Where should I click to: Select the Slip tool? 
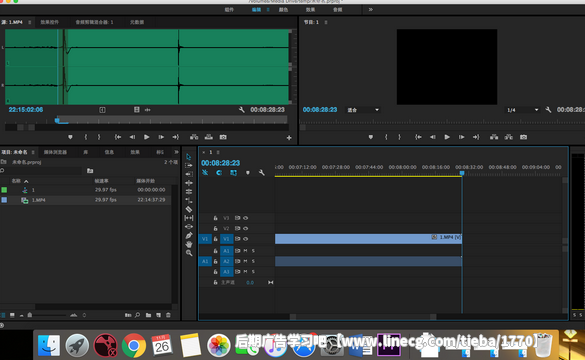tap(189, 218)
